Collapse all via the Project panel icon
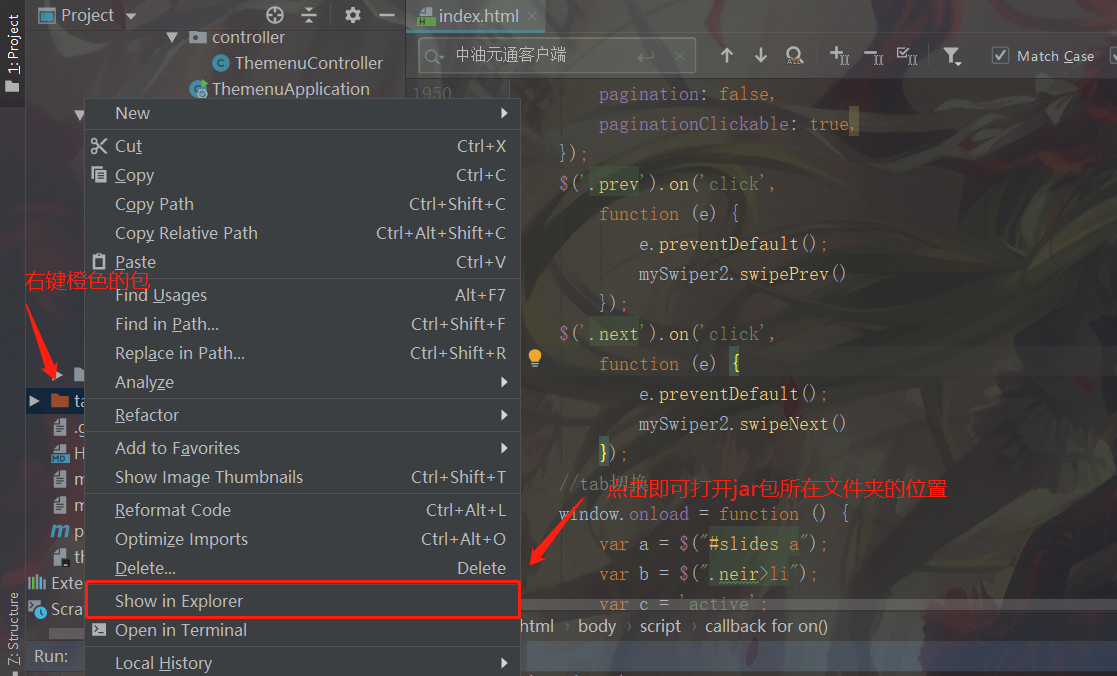The image size is (1117, 676). point(309,15)
